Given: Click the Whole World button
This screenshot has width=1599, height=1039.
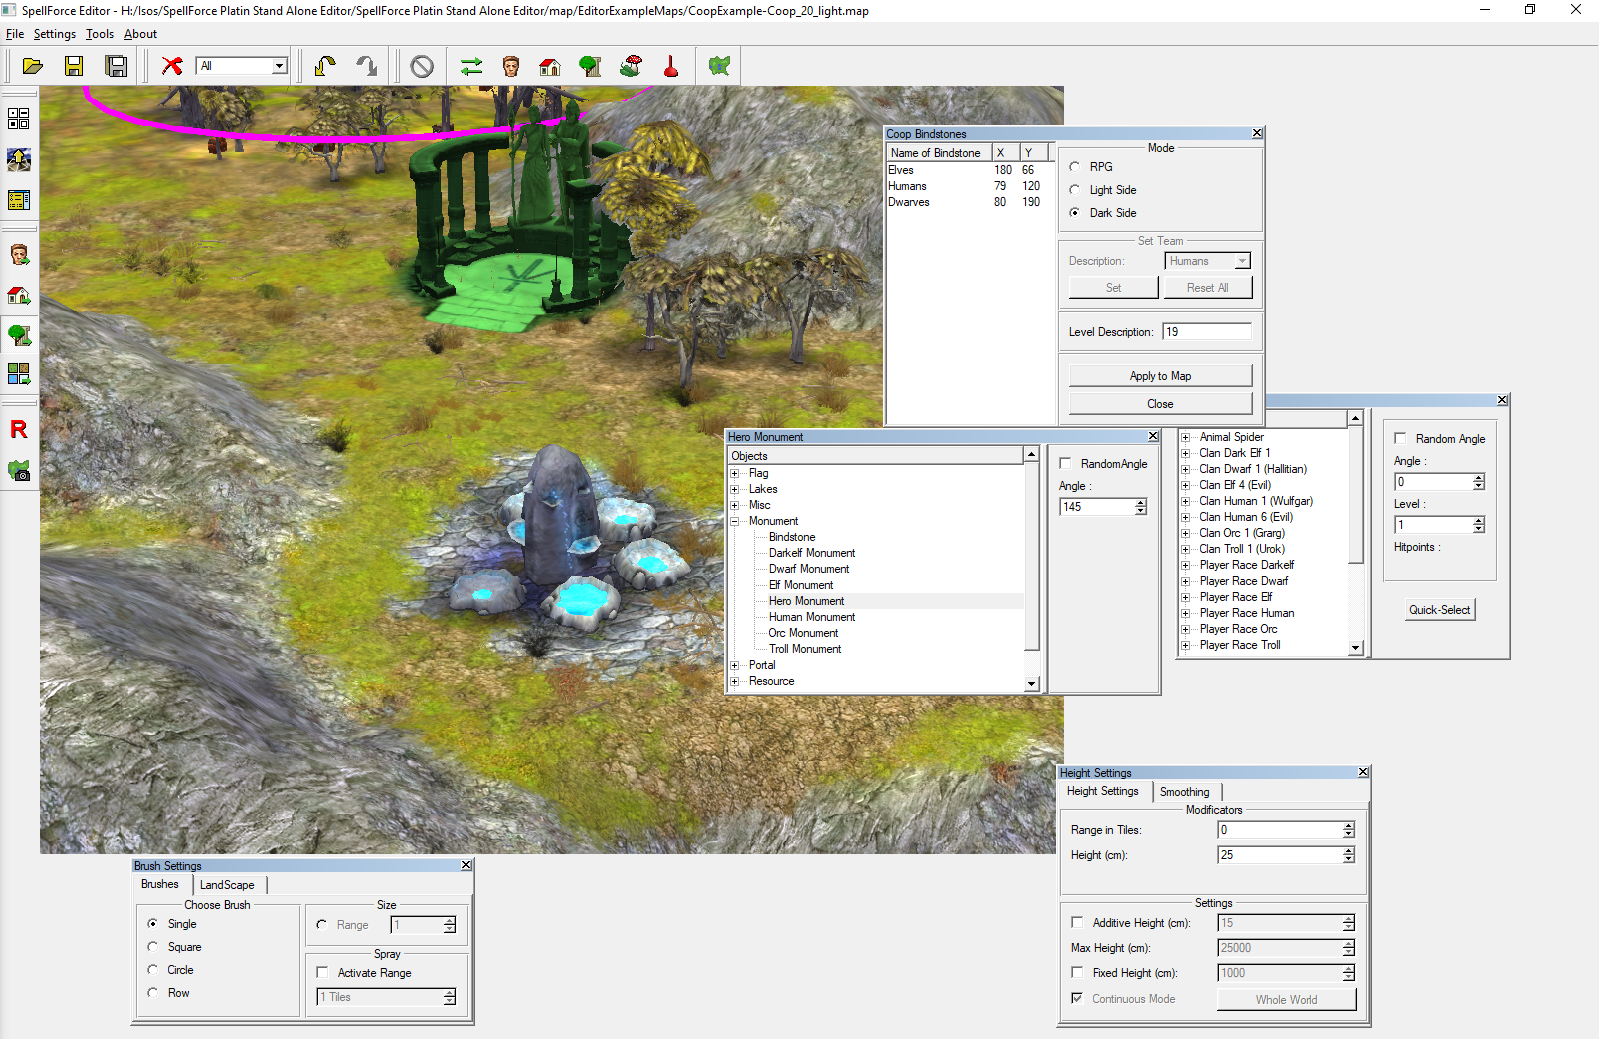Looking at the screenshot, I should (x=1286, y=1000).
